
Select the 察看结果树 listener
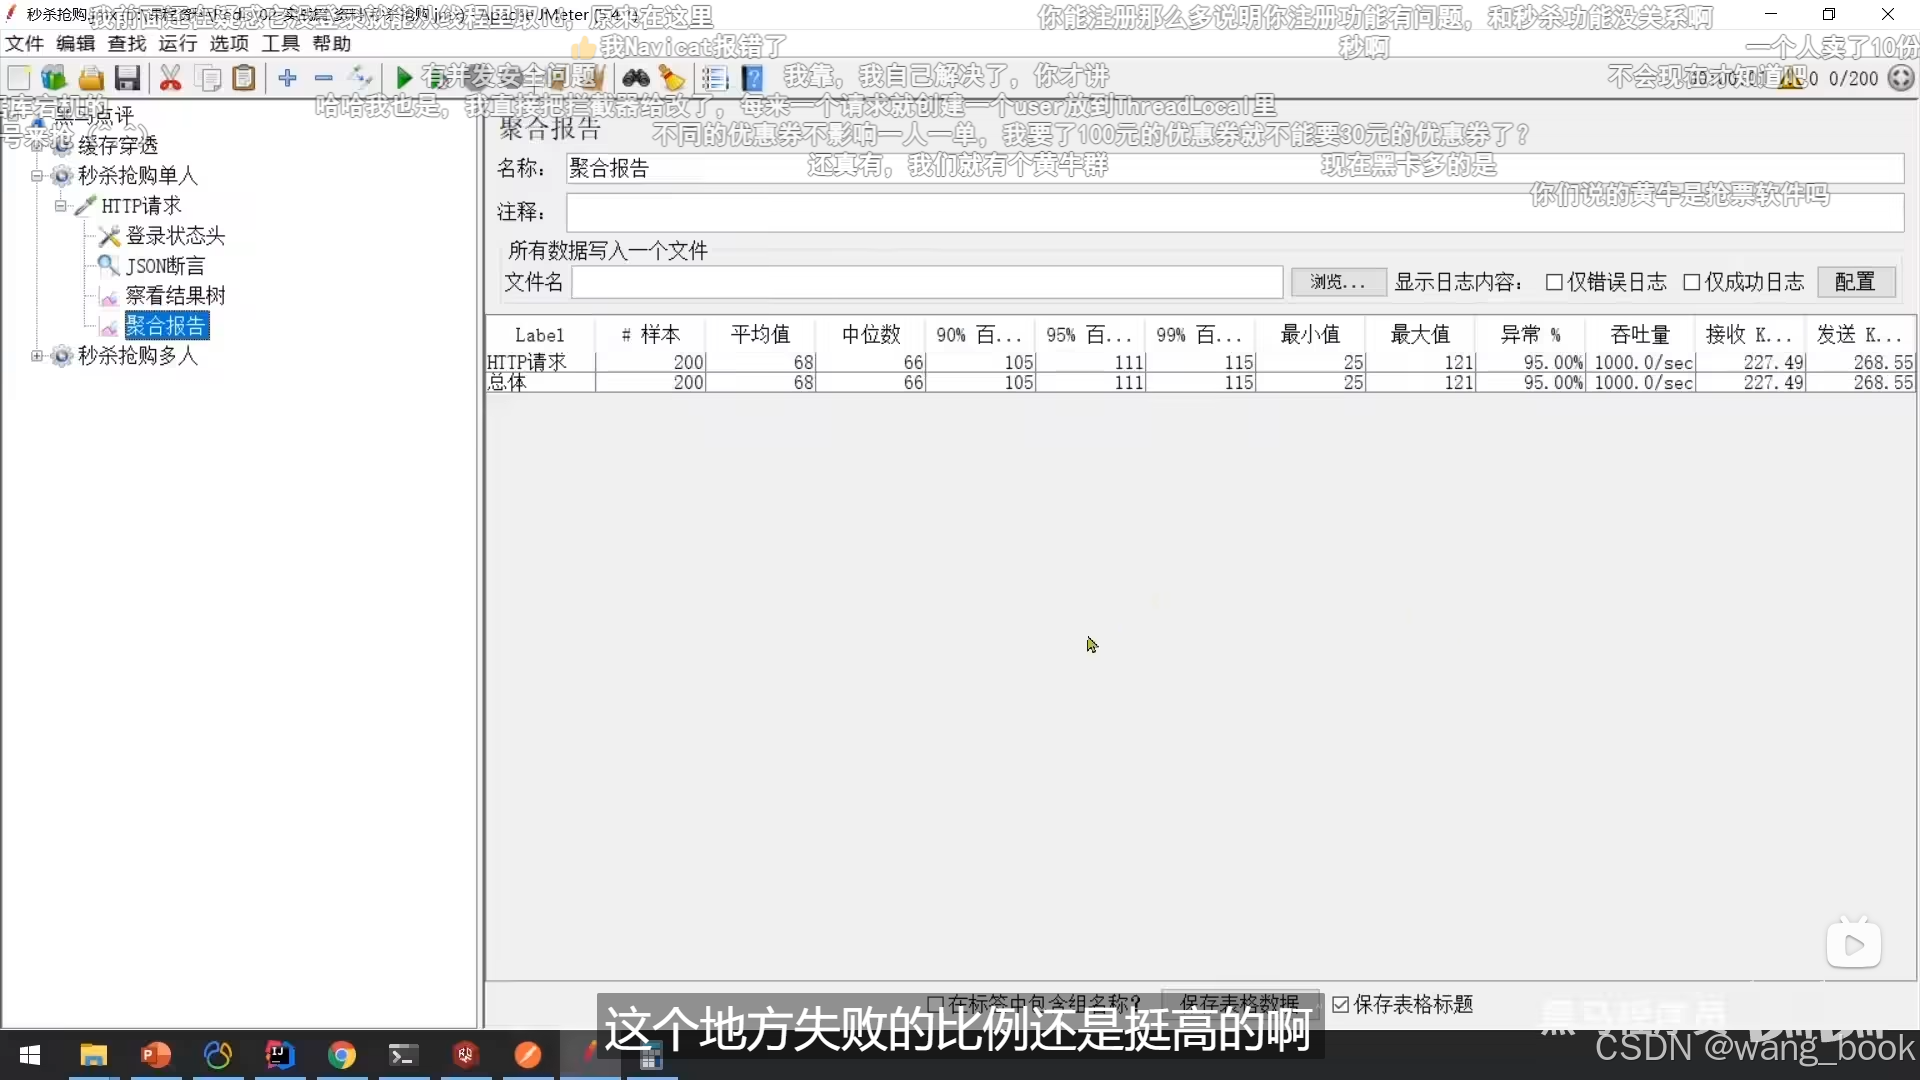click(x=175, y=296)
